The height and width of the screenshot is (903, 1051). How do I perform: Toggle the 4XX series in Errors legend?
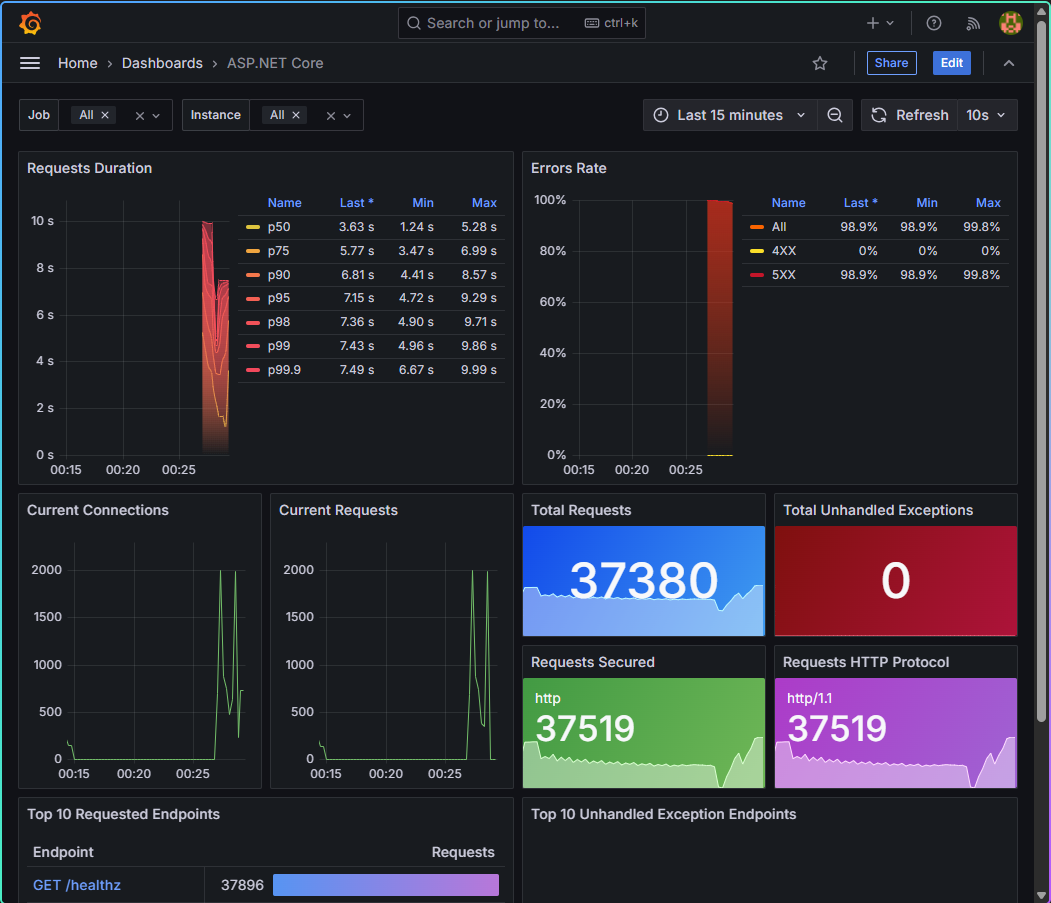coord(784,251)
